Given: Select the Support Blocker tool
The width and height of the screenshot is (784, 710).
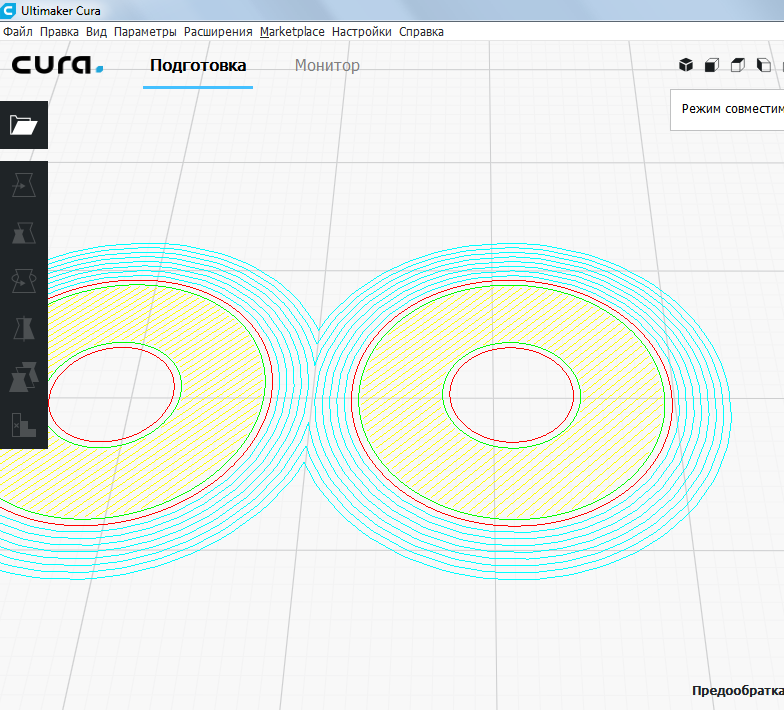Looking at the screenshot, I should pyautogui.click(x=23, y=425).
